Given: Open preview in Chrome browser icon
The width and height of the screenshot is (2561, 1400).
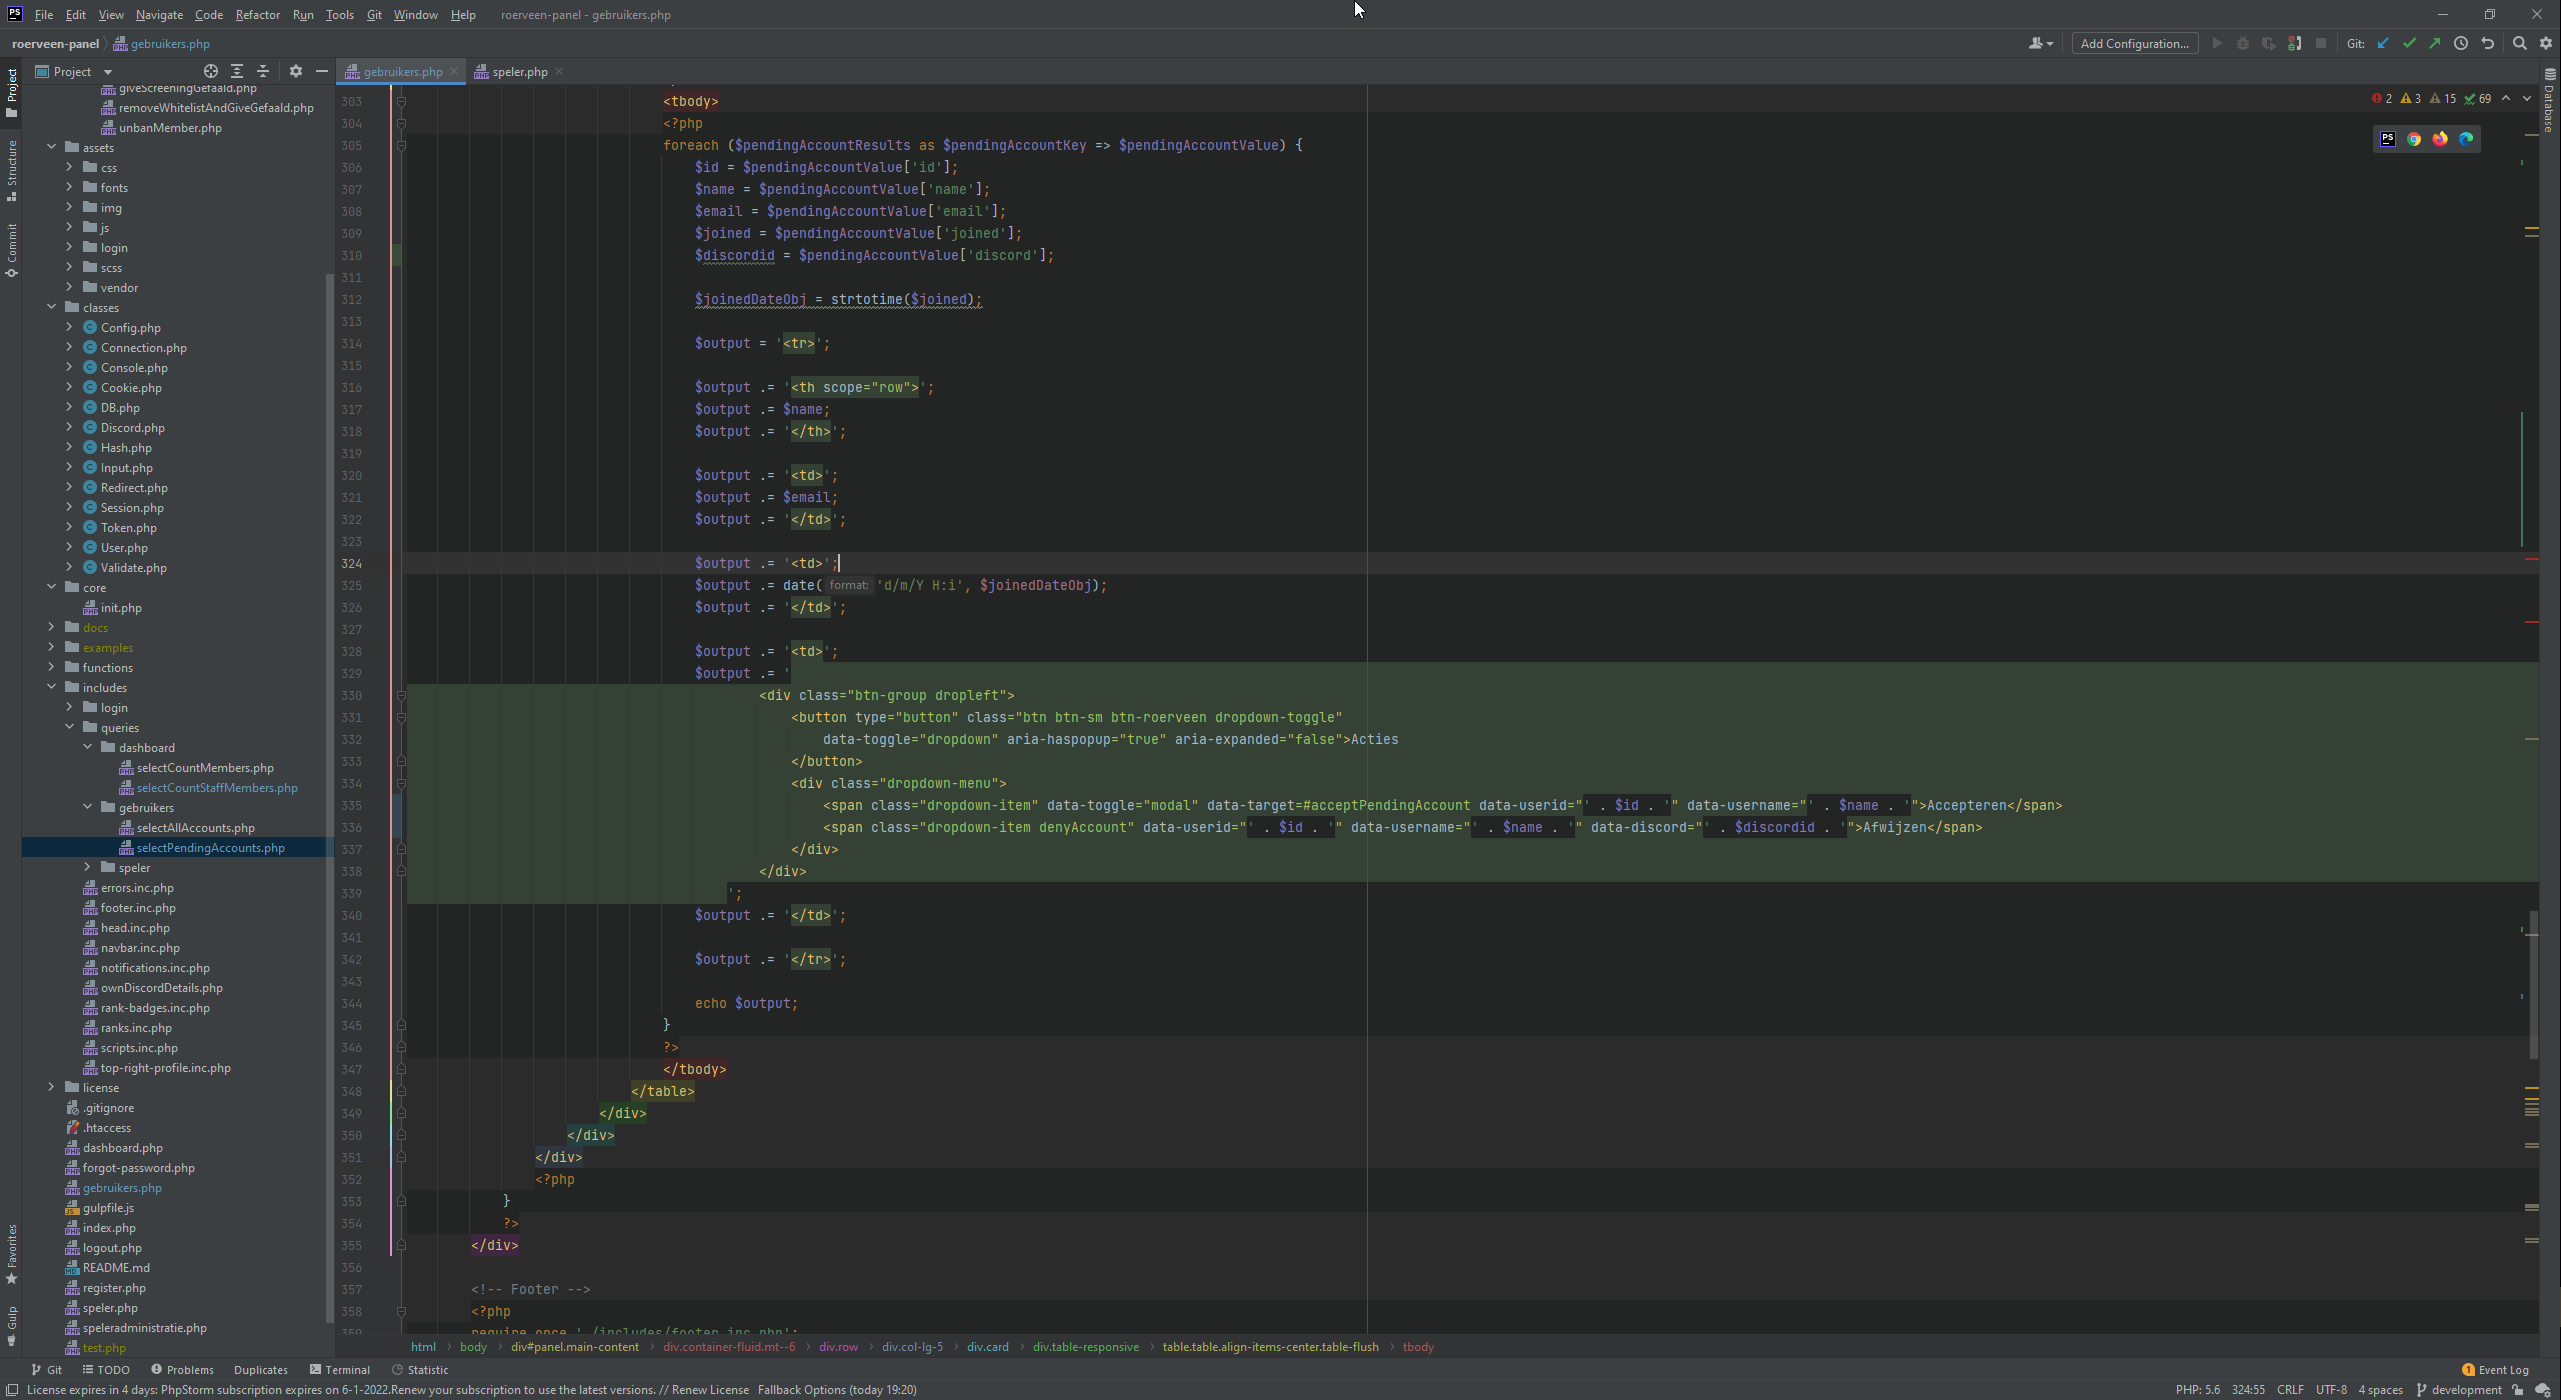Looking at the screenshot, I should coord(2414,139).
